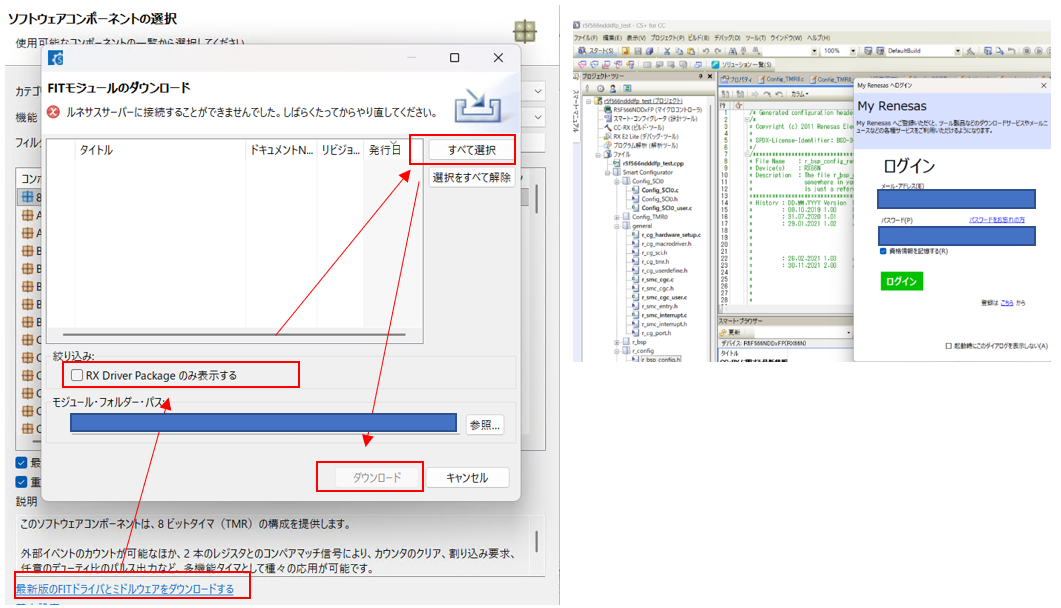This screenshot has width=1061, height=608.
Task: Open the ツール(T) menu in CS+
Action: point(755,38)
